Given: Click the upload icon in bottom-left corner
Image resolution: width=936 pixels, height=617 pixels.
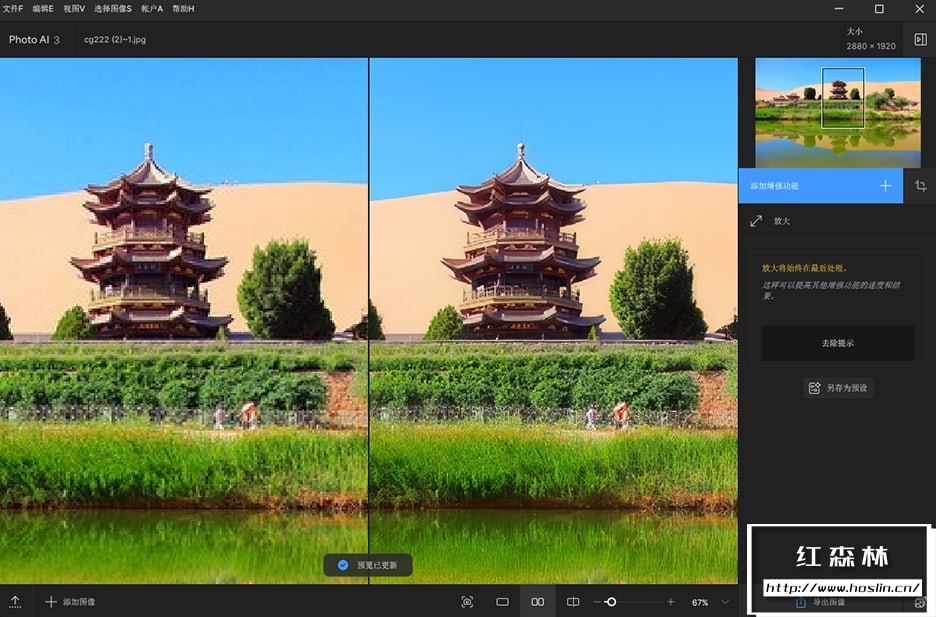Looking at the screenshot, I should (x=15, y=601).
